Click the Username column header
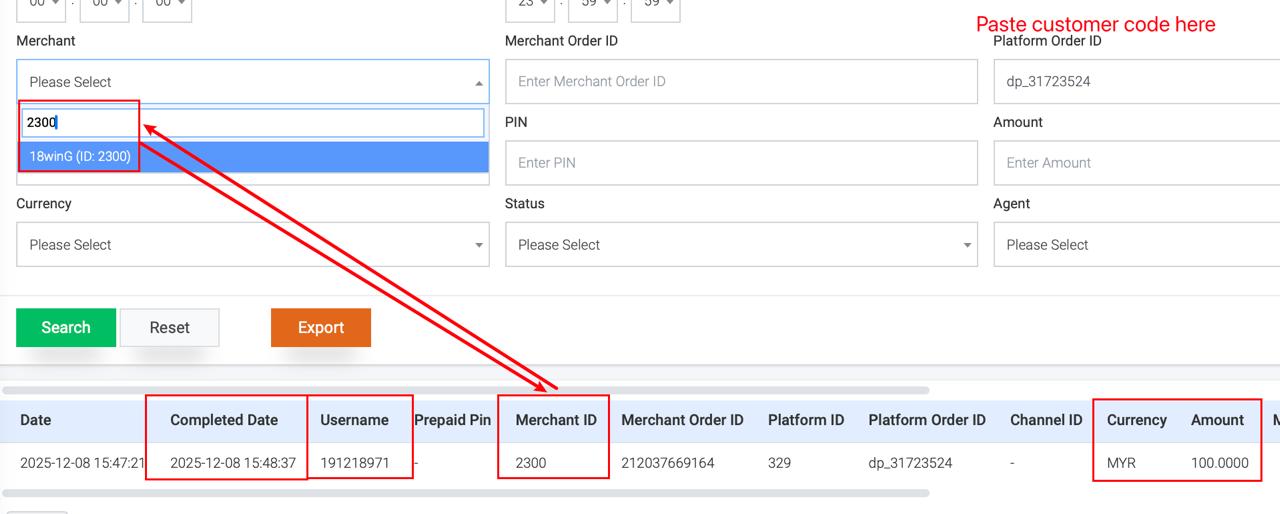The width and height of the screenshot is (1280, 514). (x=354, y=420)
